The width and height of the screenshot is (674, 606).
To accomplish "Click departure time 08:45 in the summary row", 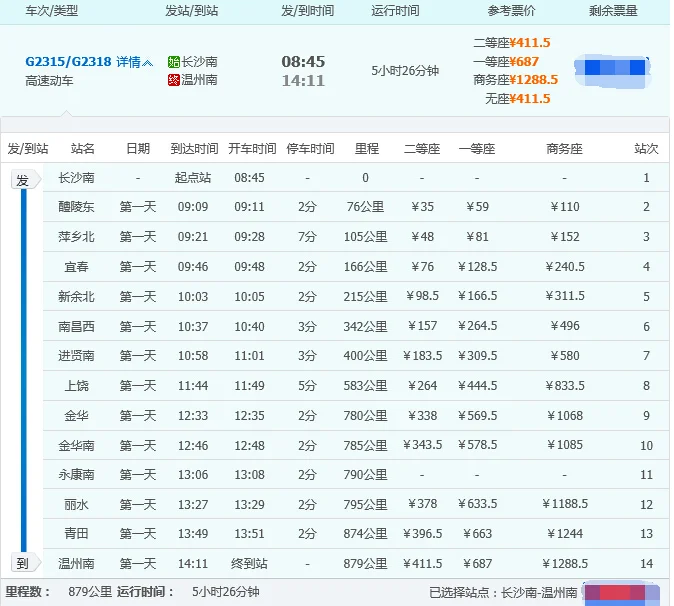I will tap(303, 61).
